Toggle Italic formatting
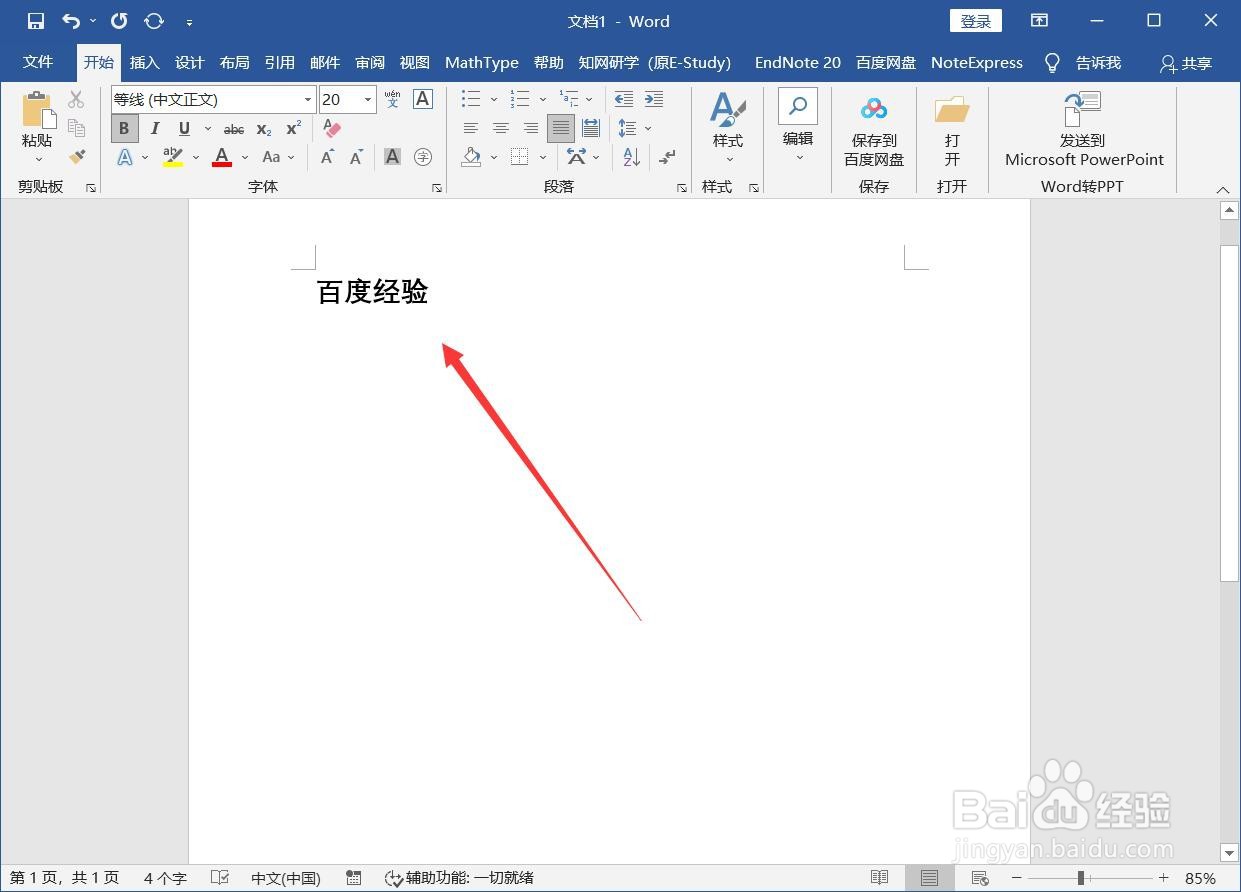This screenshot has height=892, width=1241. 155,129
